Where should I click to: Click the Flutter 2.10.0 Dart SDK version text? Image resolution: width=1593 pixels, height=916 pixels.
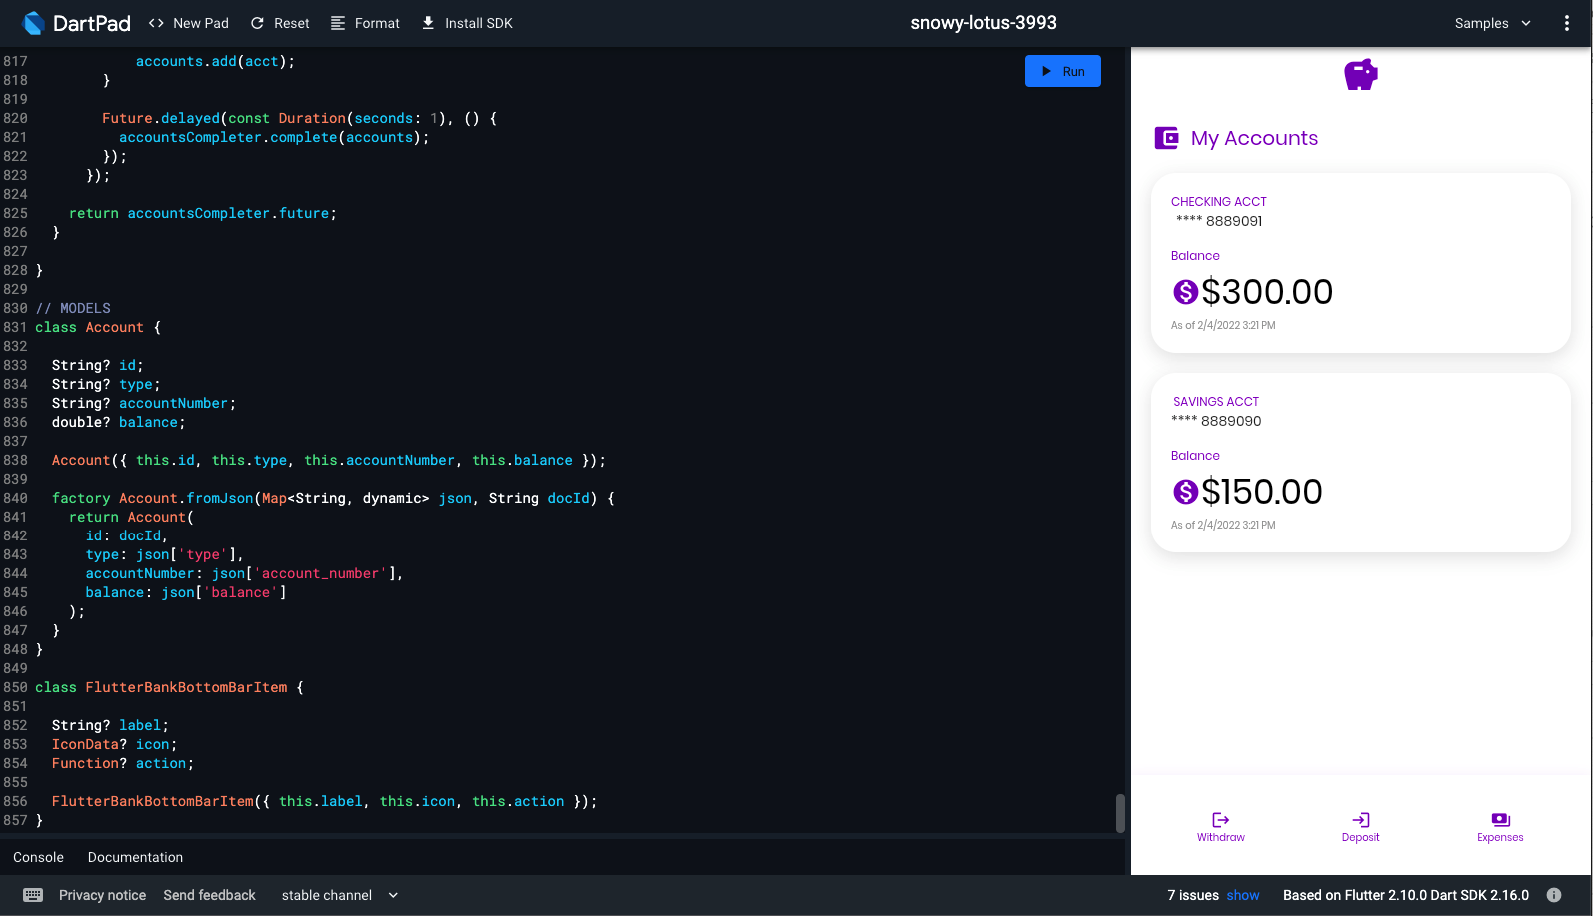point(1406,895)
